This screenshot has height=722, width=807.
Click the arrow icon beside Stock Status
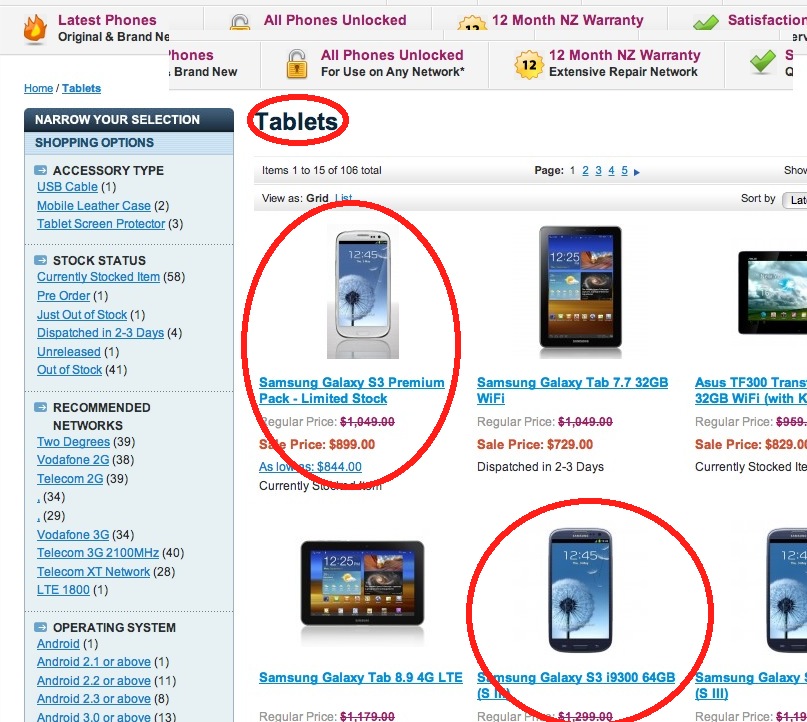41,260
